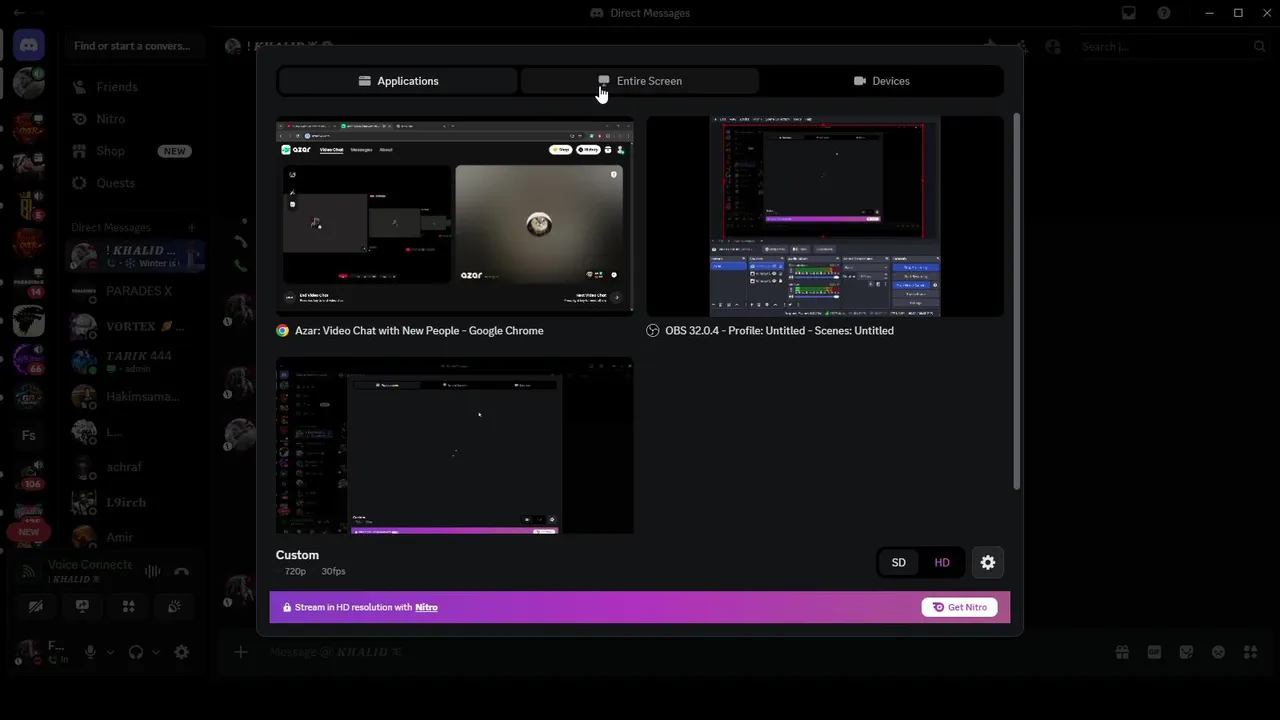This screenshot has width=1280, height=720.
Task: Disconnect from voice call
Action: 181,572
